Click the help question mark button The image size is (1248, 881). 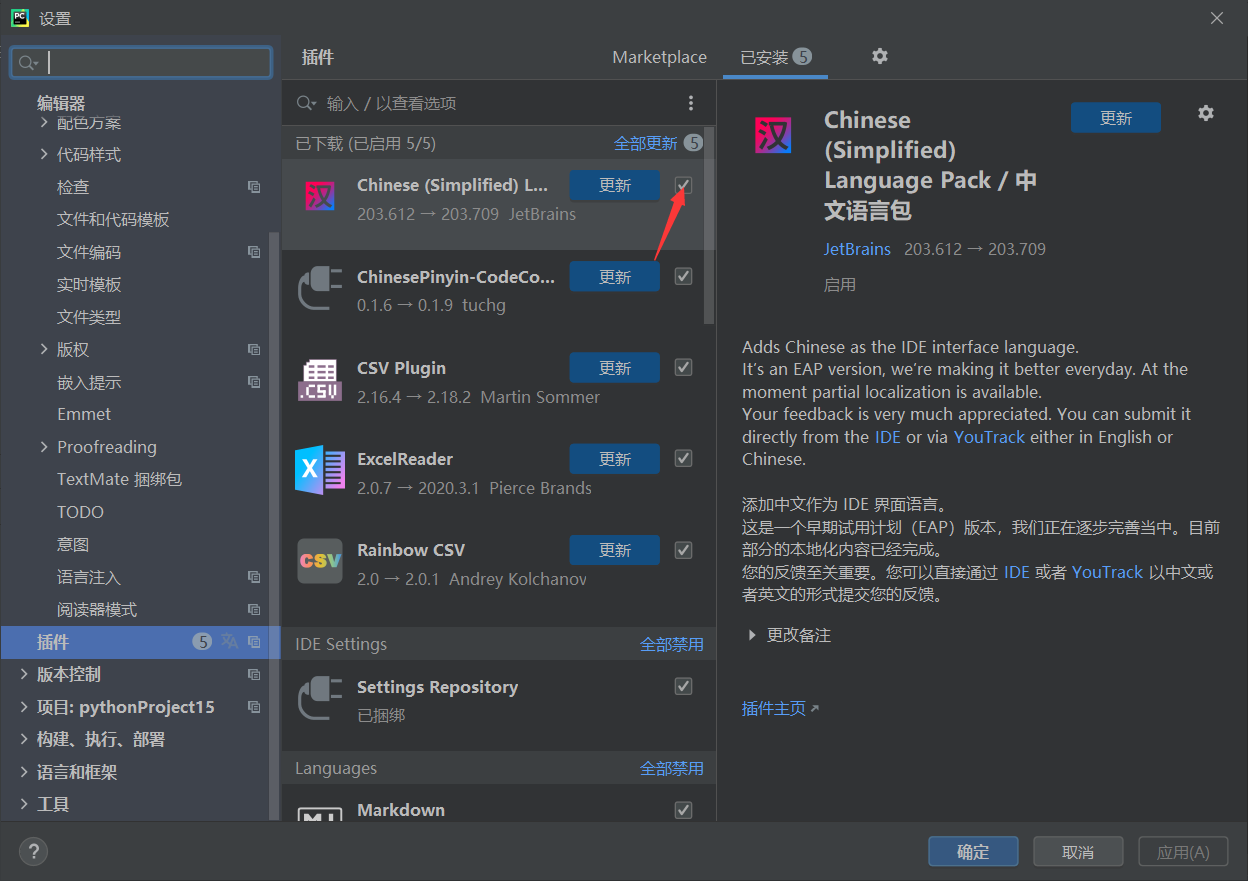coord(33,851)
